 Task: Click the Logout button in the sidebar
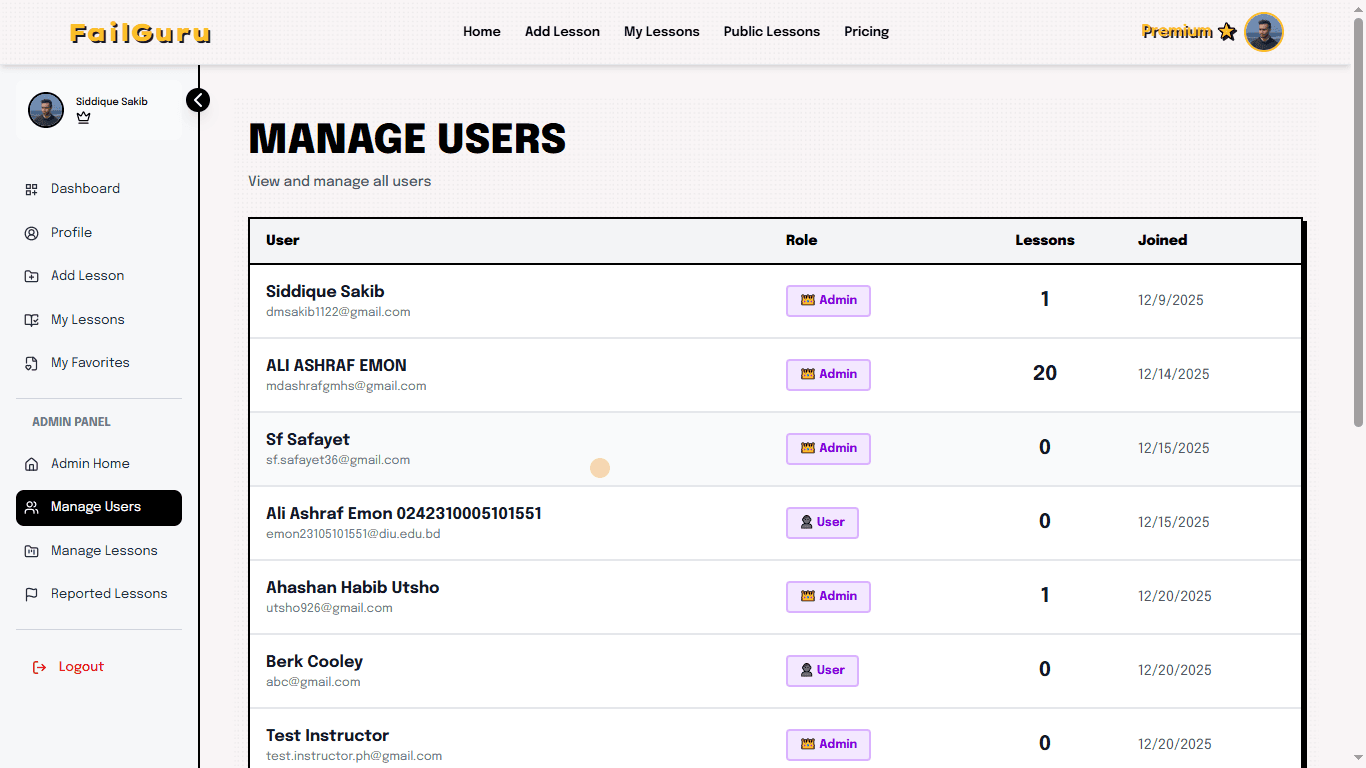click(x=68, y=667)
